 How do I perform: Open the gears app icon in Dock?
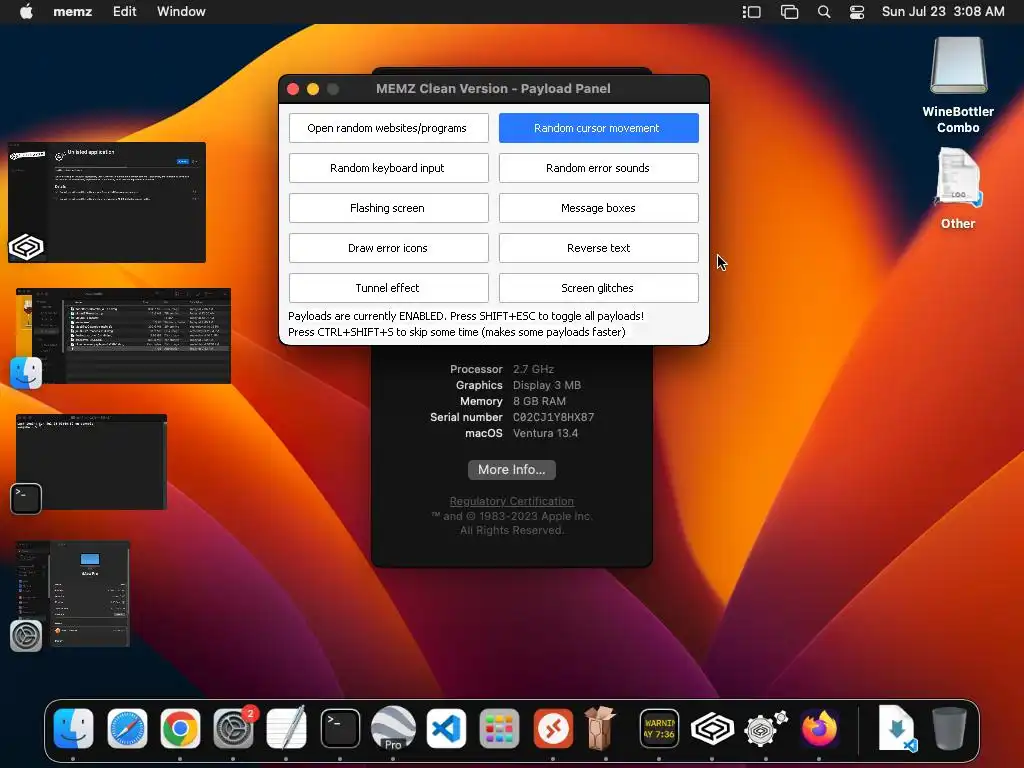[x=765, y=728]
